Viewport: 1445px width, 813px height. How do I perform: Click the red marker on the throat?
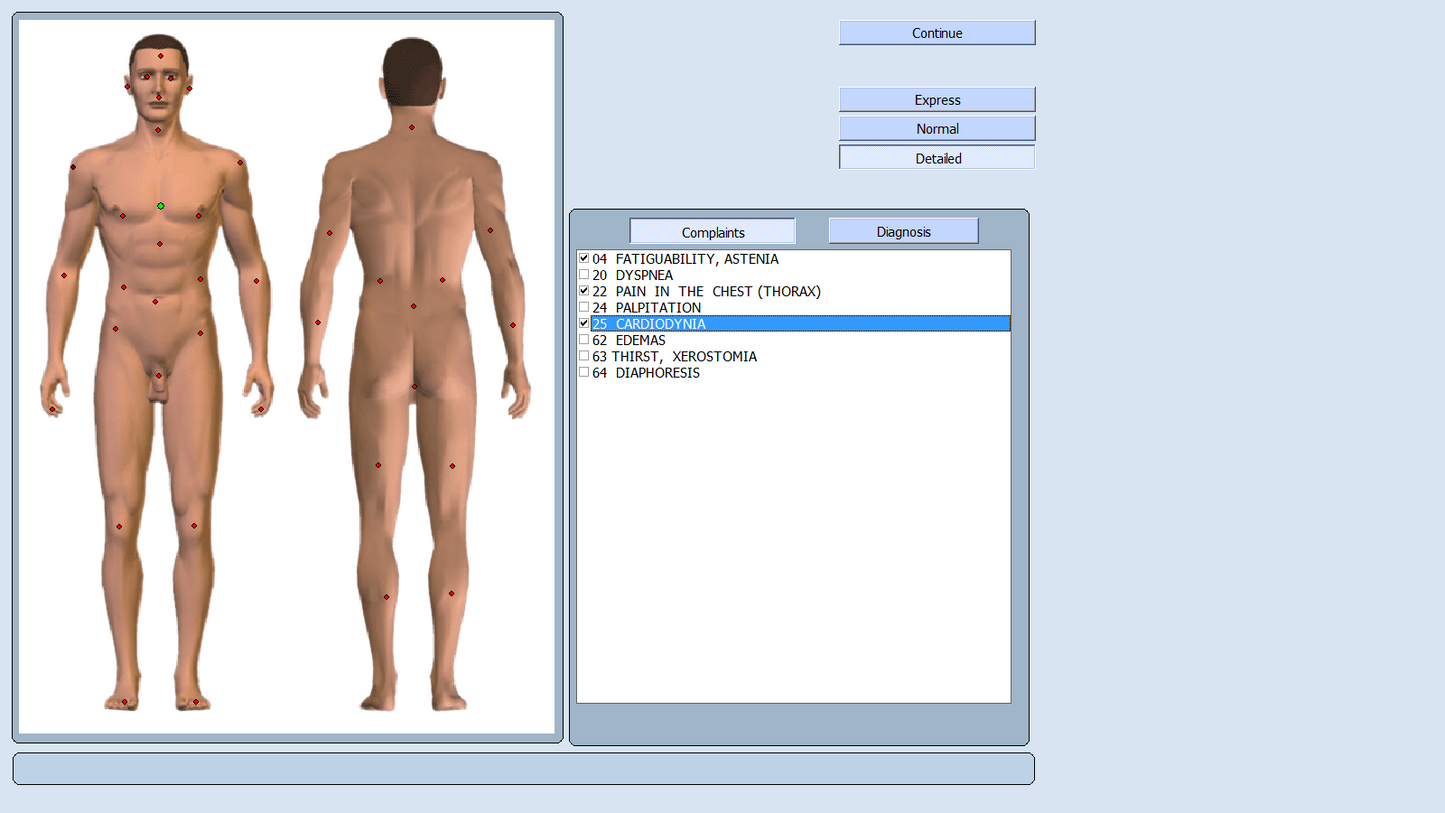coord(158,130)
